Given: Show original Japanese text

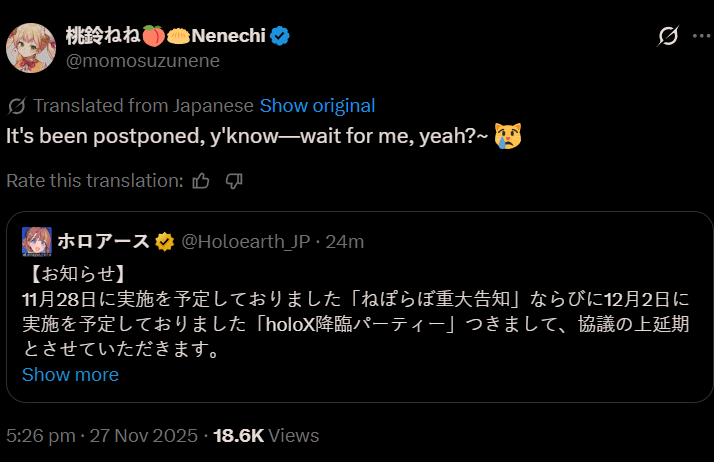Looking at the screenshot, I should (317, 105).
